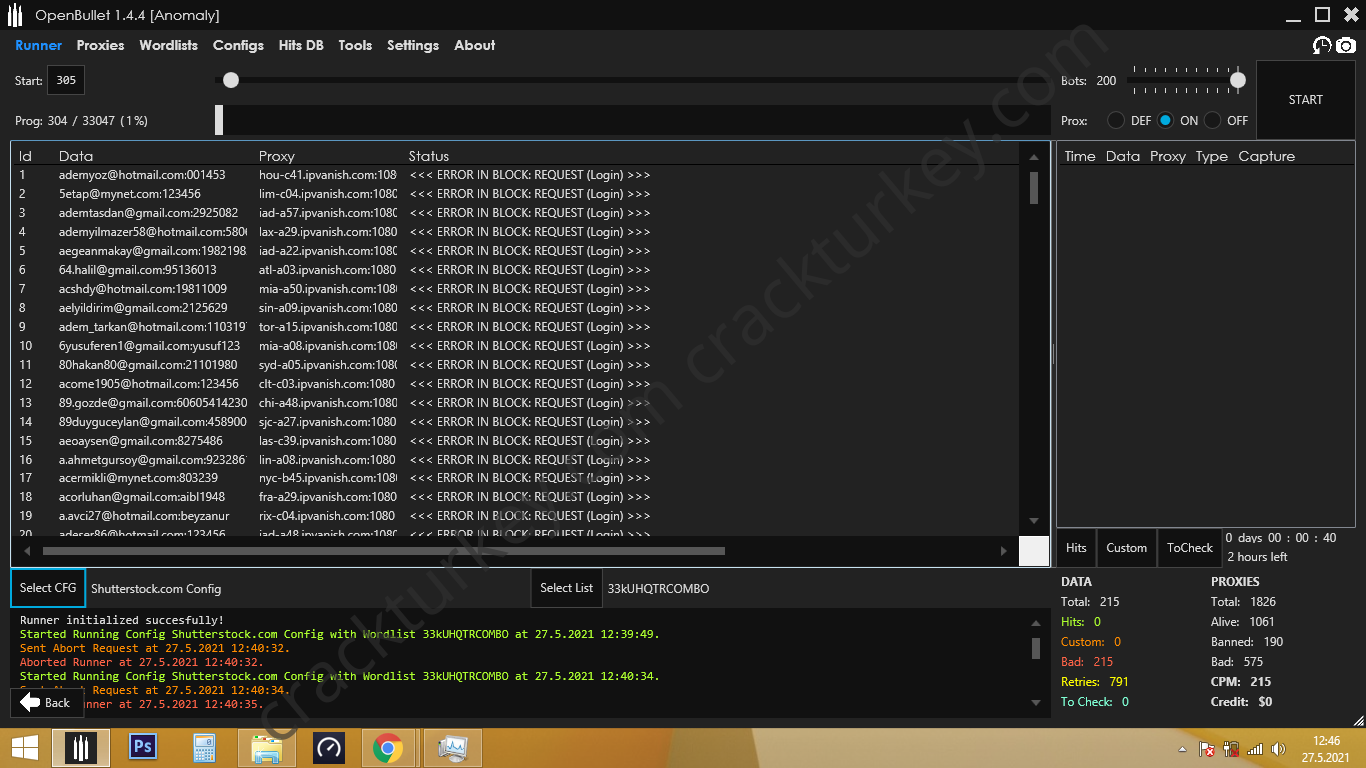Open the Wordlists tab
The height and width of the screenshot is (768, 1366).
169,45
